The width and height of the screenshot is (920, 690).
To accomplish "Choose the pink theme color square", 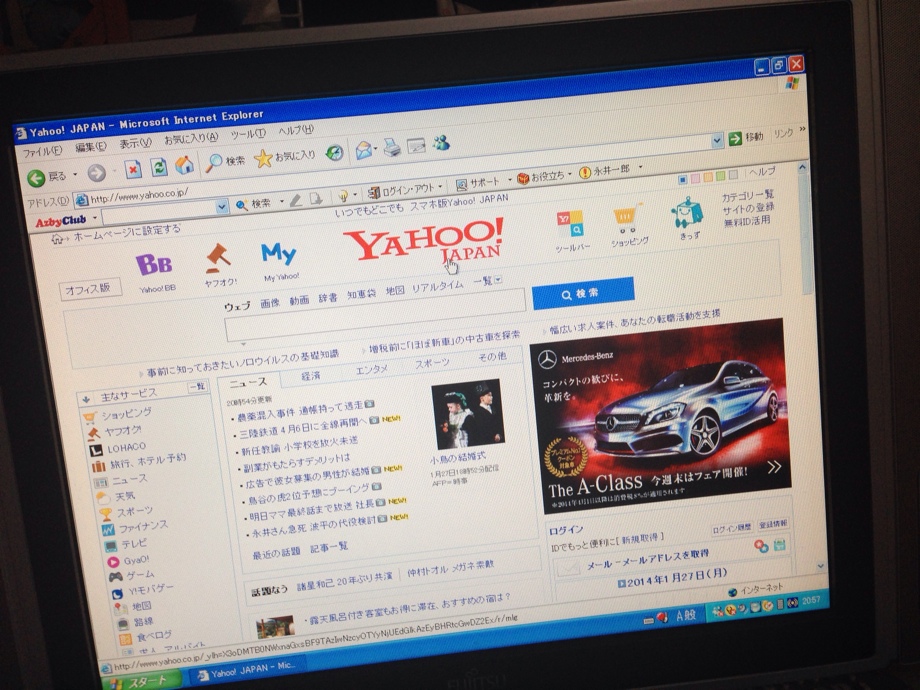I will 695,178.
